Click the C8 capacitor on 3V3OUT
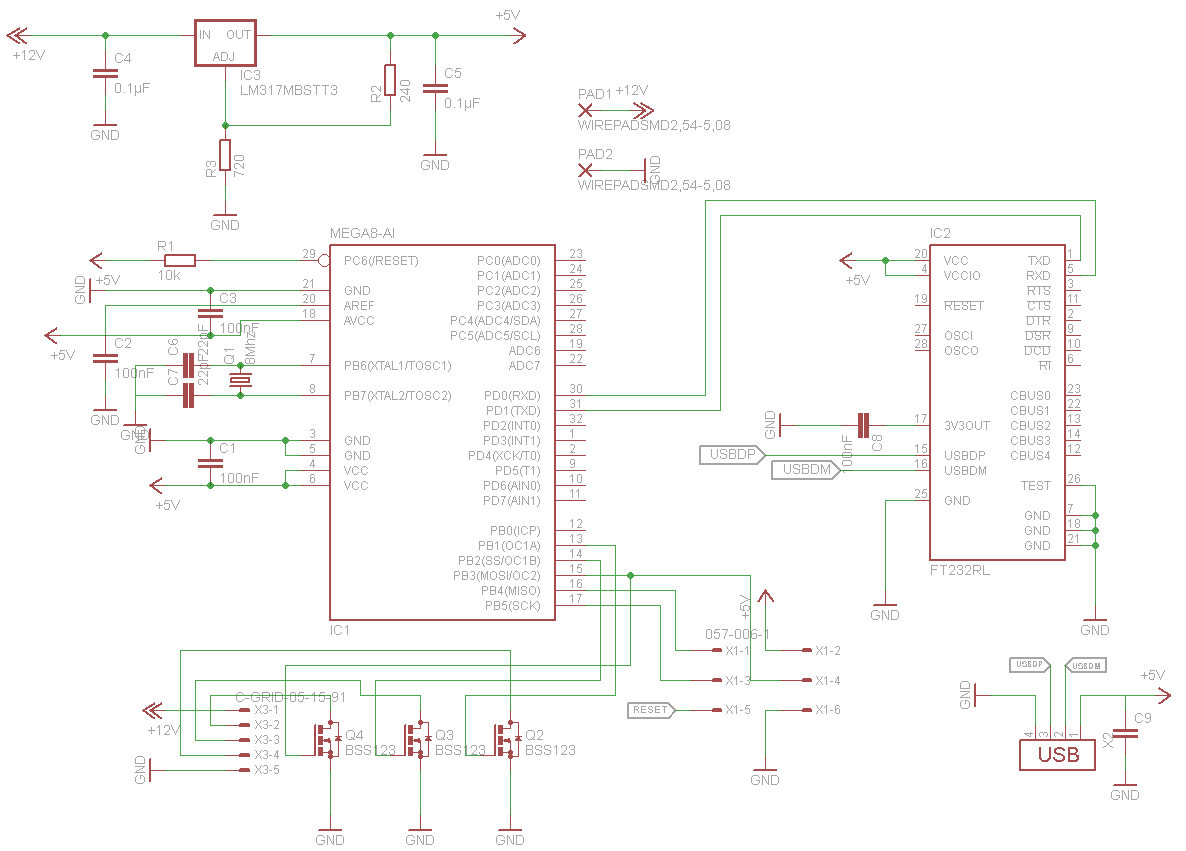 point(863,425)
